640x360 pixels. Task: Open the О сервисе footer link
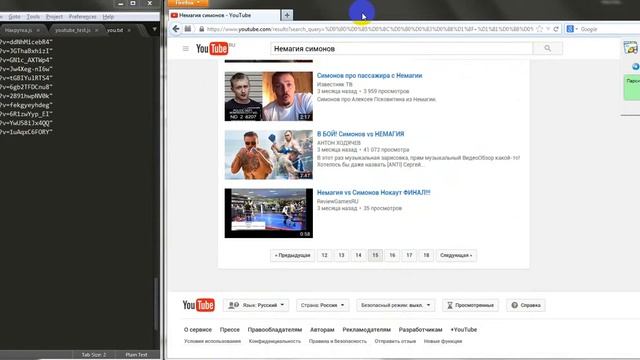click(198, 329)
